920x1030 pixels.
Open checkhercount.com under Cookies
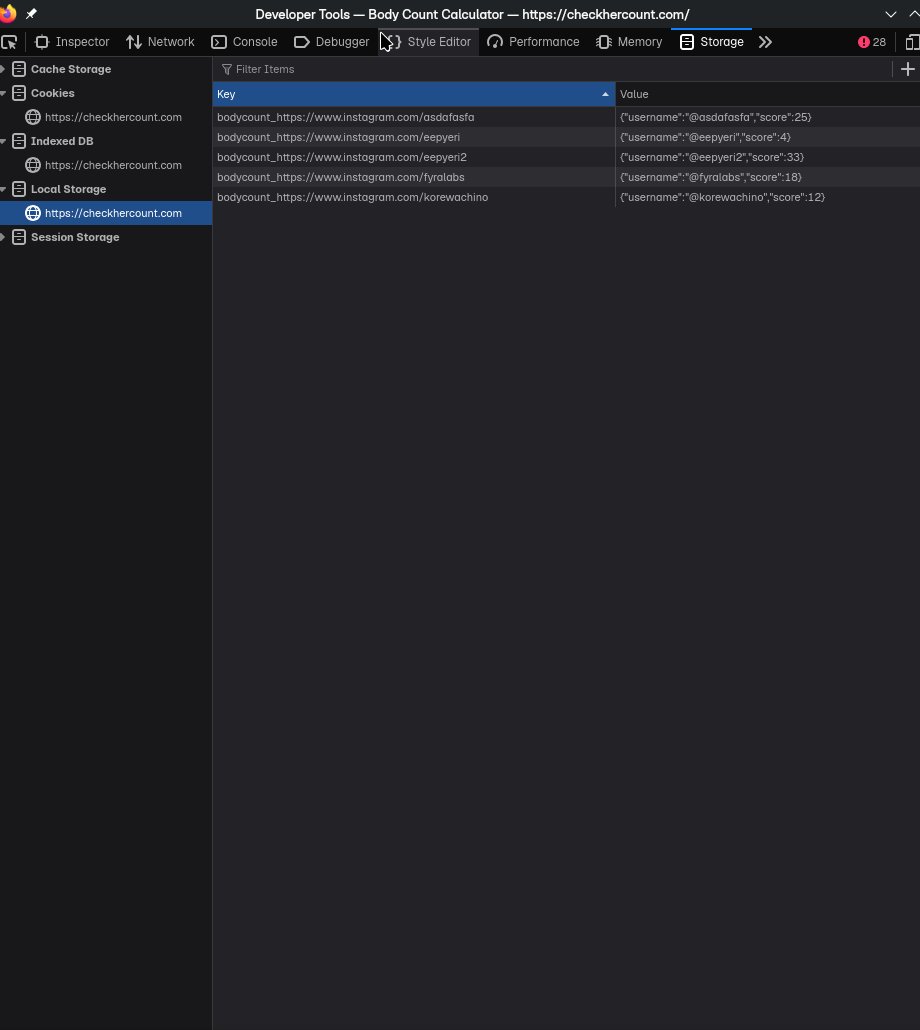point(113,118)
